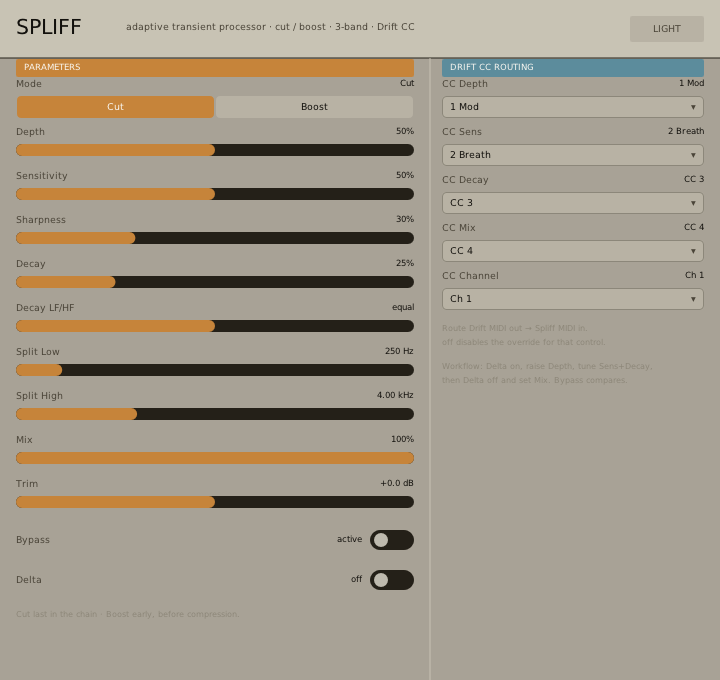Click the +0.0 dB Trim value
The height and width of the screenshot is (680, 720).
397,483
